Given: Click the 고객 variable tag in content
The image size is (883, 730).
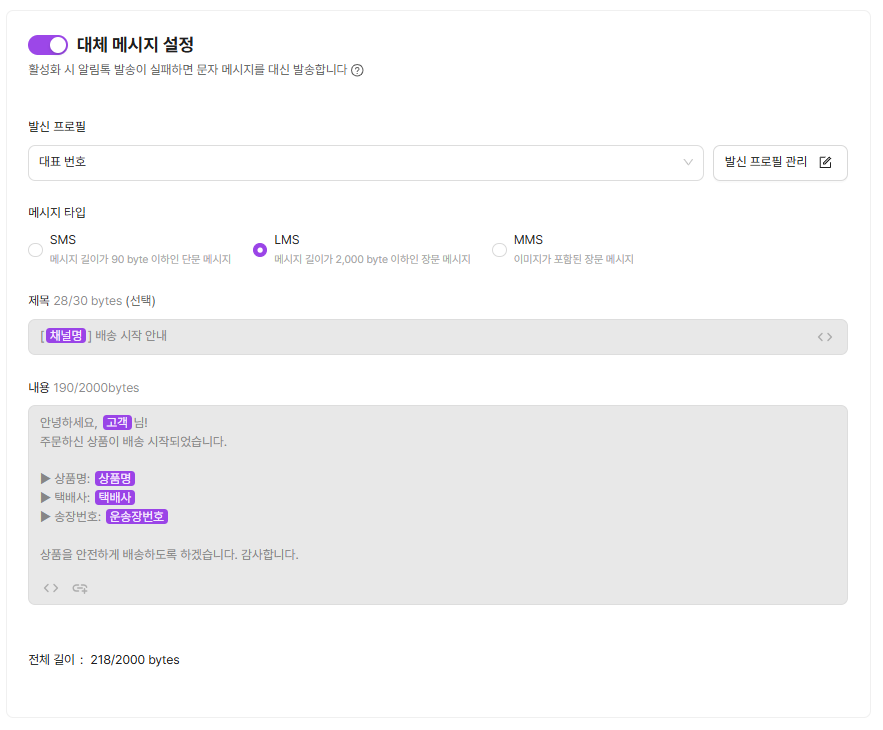Looking at the screenshot, I should 117,423.
